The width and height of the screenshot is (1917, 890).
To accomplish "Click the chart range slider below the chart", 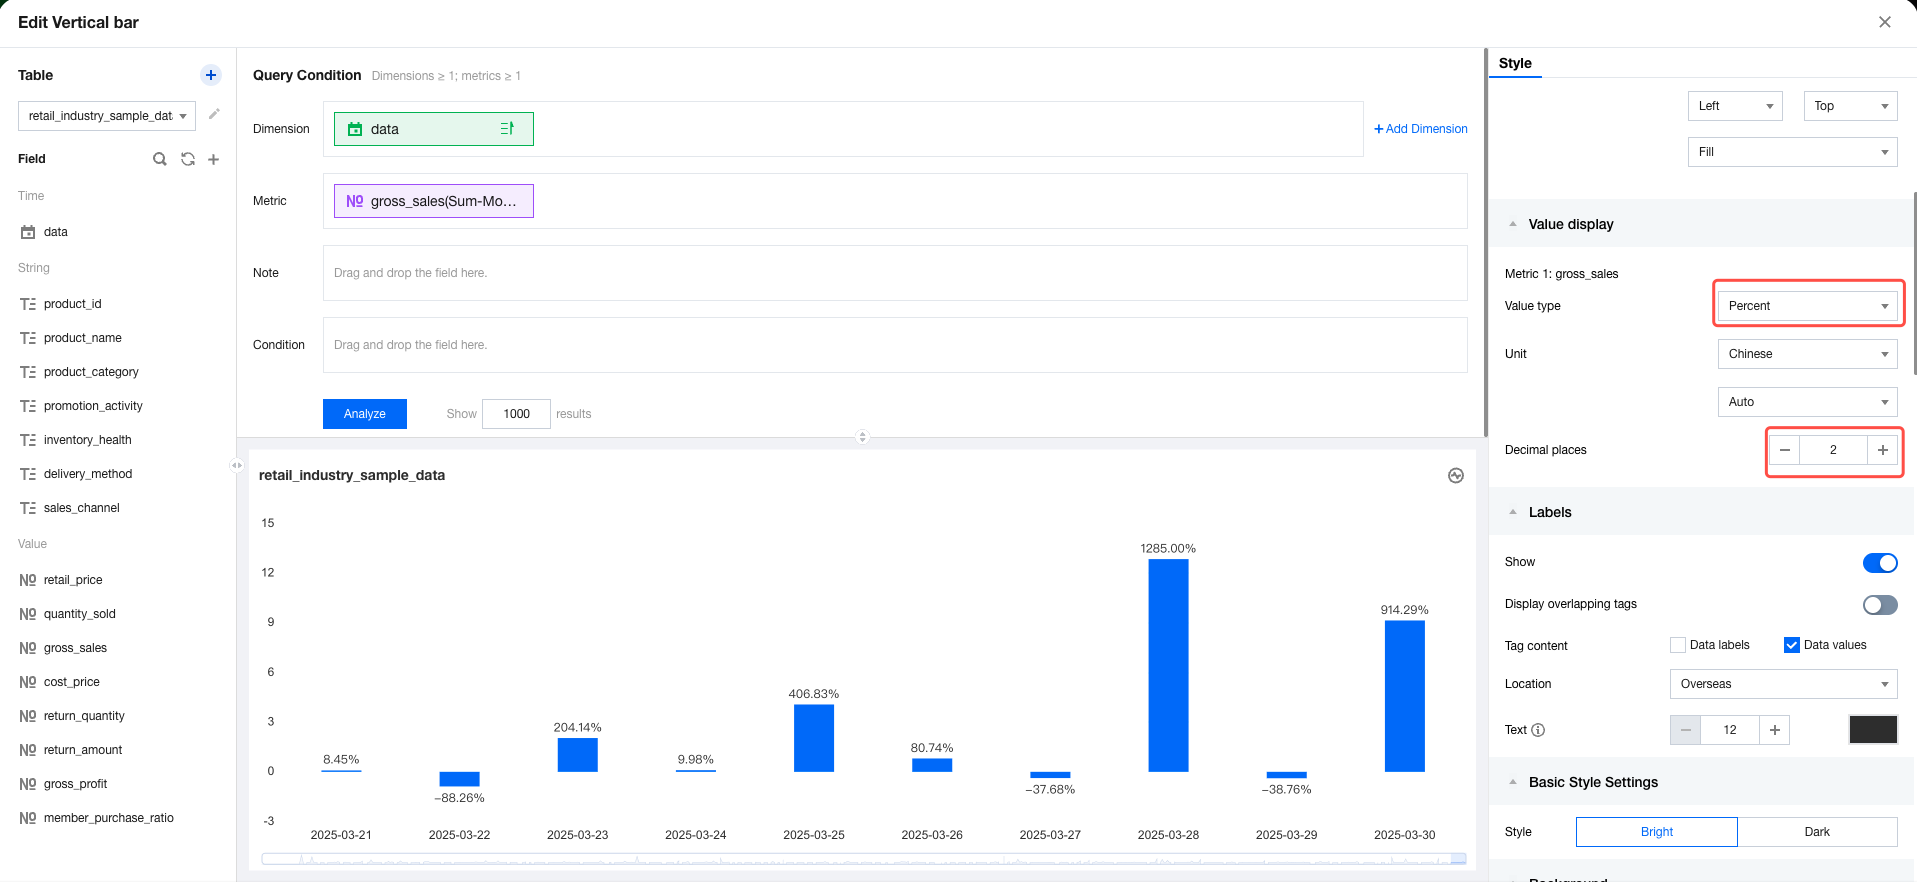I will tap(864, 859).
